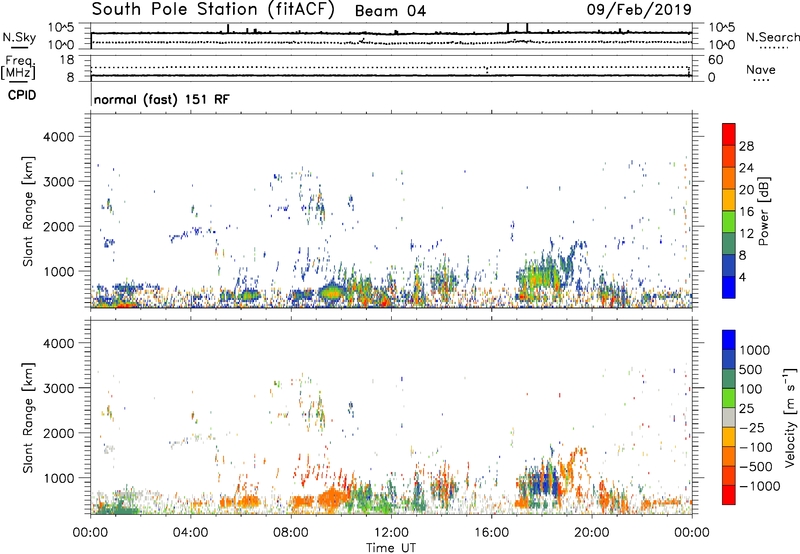Click the red top segment of power colorbar
This screenshot has width=800, height=554.
(x=729, y=134)
